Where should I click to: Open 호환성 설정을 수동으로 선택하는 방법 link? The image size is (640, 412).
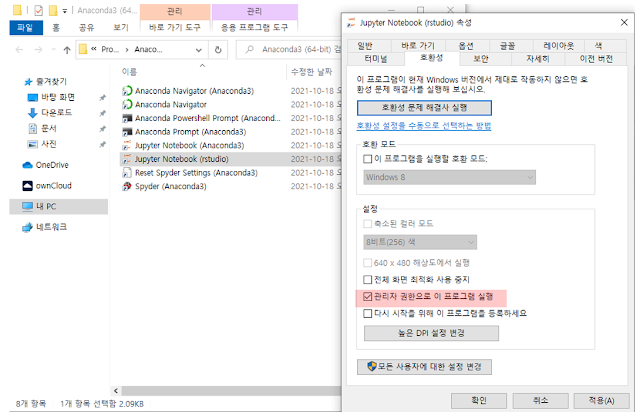tap(424, 126)
